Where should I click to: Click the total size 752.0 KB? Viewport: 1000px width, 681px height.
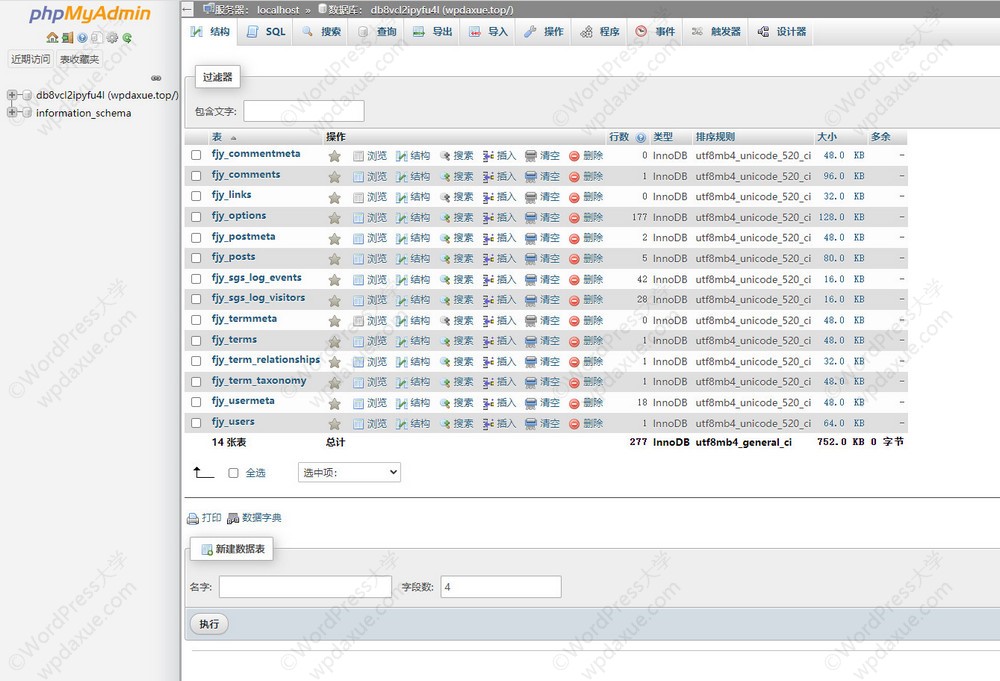click(x=841, y=442)
